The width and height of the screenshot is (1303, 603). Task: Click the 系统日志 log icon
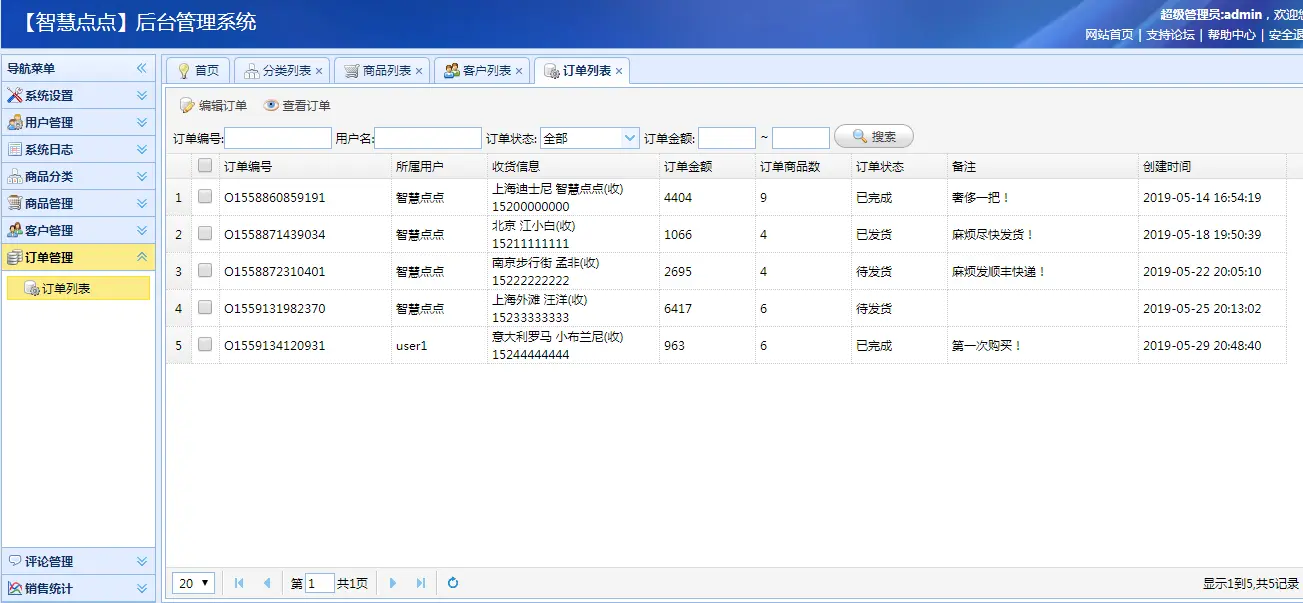point(15,150)
